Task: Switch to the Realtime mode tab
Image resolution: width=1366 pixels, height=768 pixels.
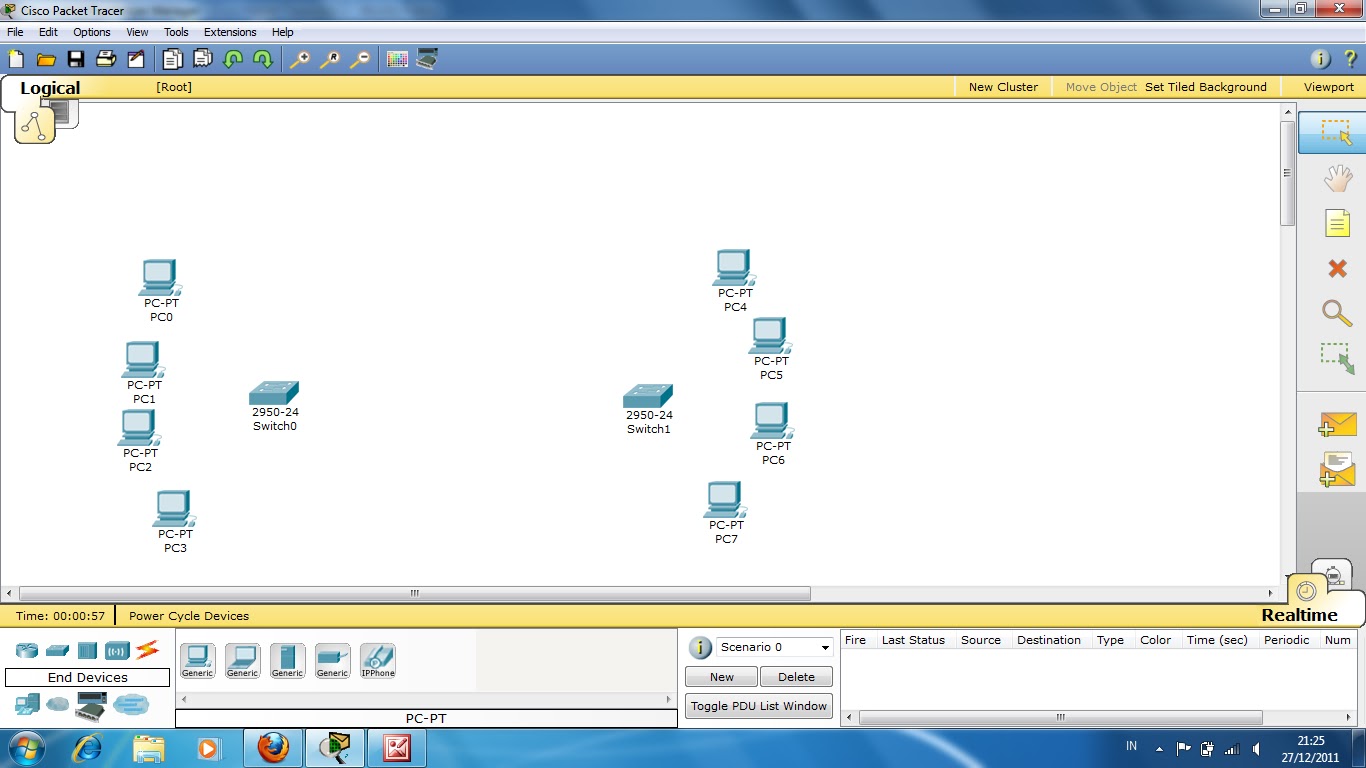Action: pos(1299,615)
